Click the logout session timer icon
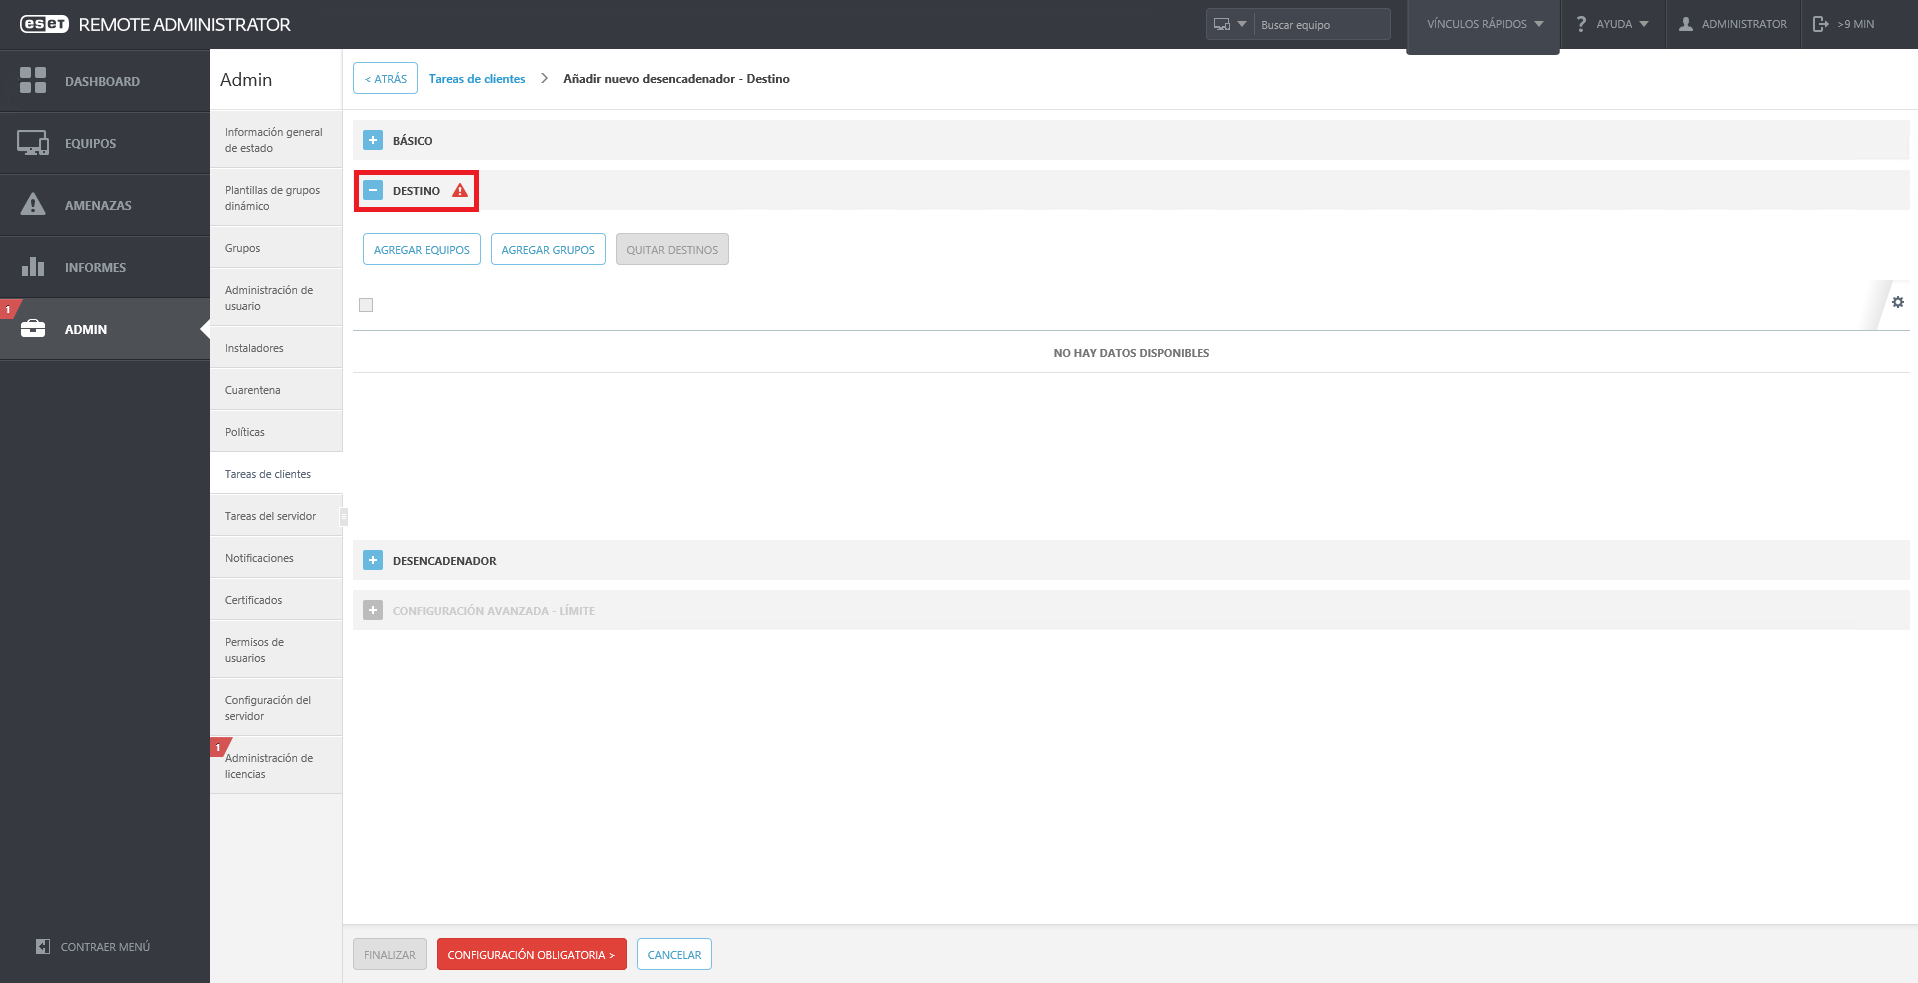The height and width of the screenshot is (983, 1918). coord(1821,24)
